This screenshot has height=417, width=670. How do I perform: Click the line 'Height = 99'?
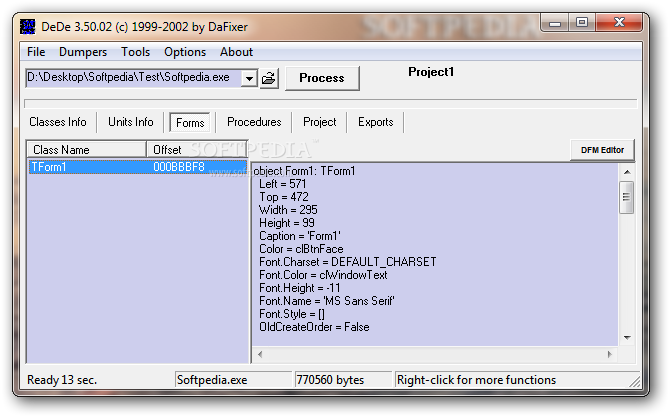[287, 223]
